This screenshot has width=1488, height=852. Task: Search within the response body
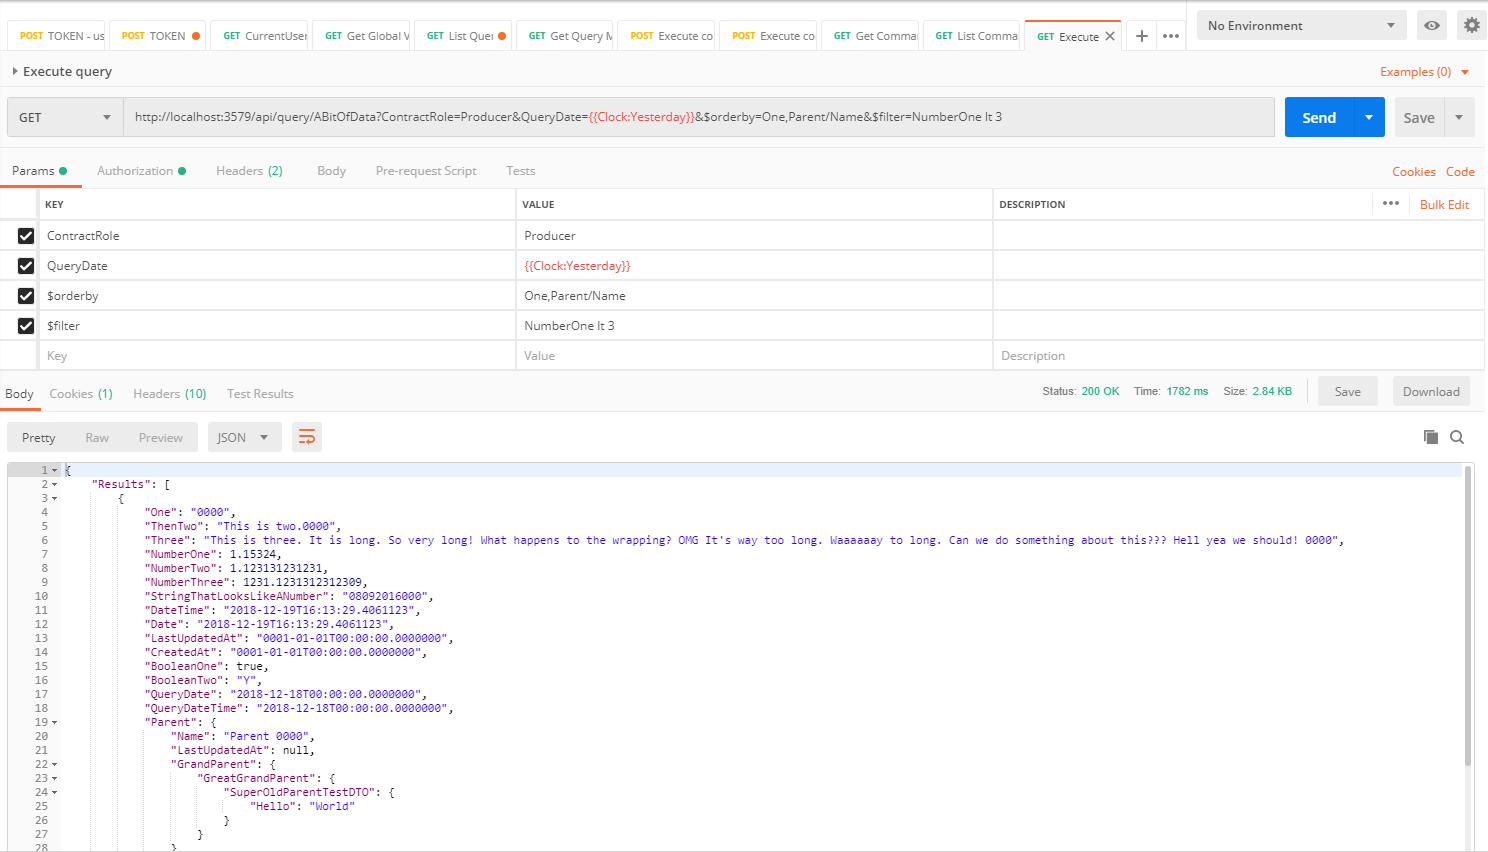(x=1457, y=437)
